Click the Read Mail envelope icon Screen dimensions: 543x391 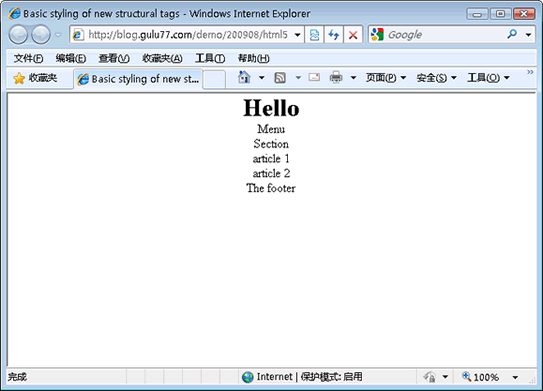tap(314, 77)
